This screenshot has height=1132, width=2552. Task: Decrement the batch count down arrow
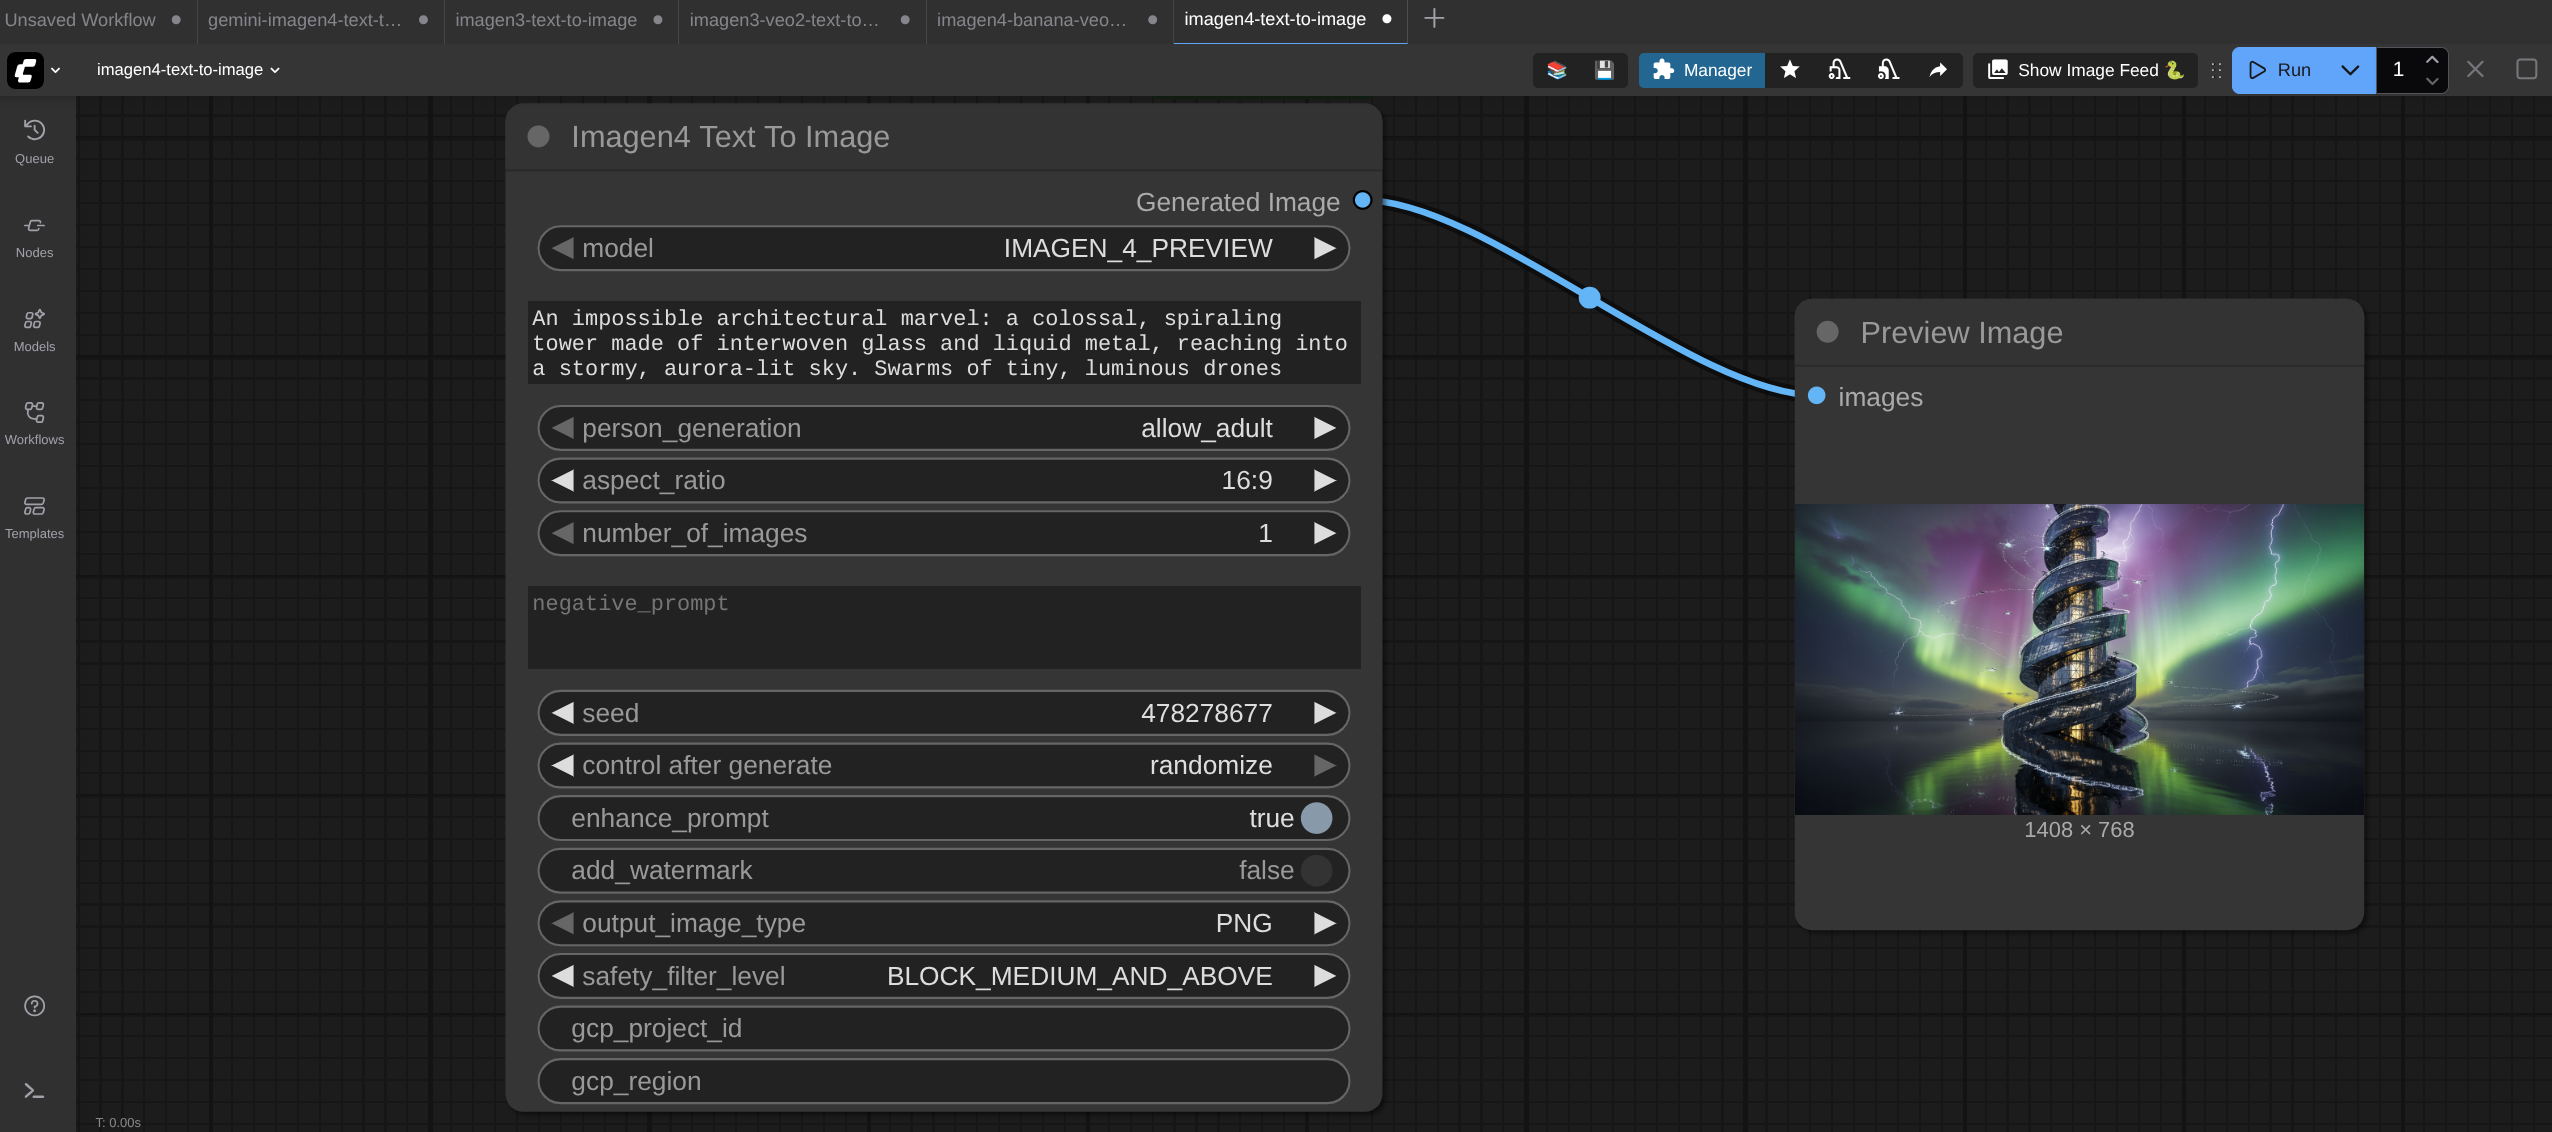pyautogui.click(x=2432, y=81)
